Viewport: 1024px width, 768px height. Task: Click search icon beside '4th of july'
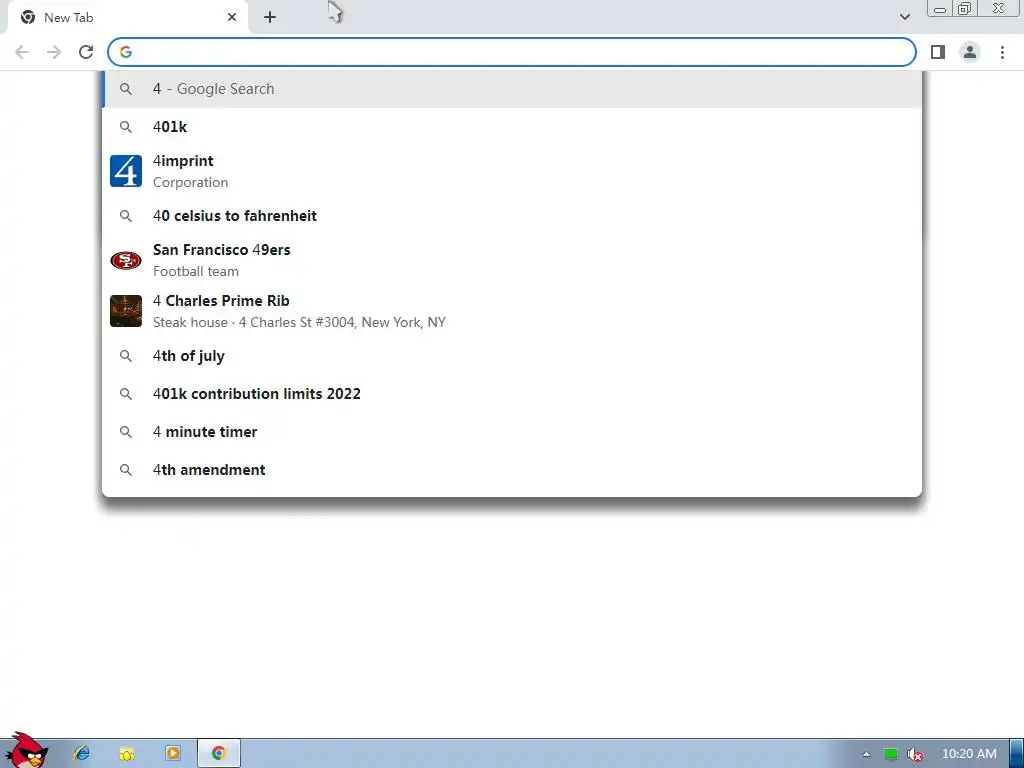tap(125, 356)
